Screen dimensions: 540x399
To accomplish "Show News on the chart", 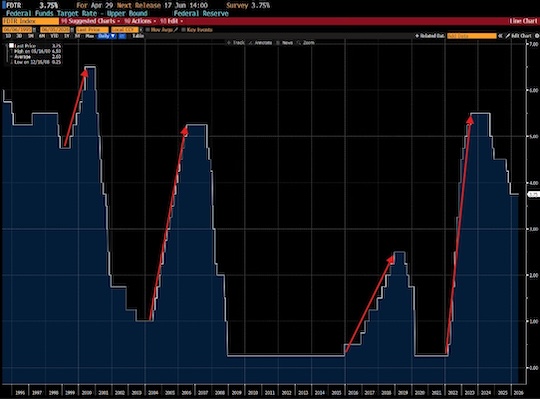I will (x=284, y=43).
